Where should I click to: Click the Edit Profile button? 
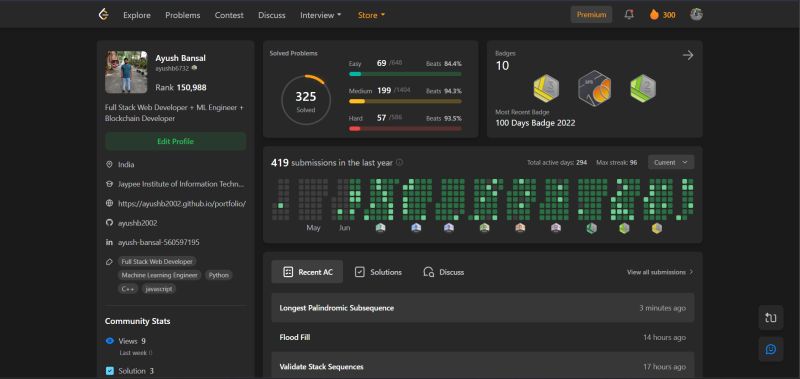pos(176,141)
